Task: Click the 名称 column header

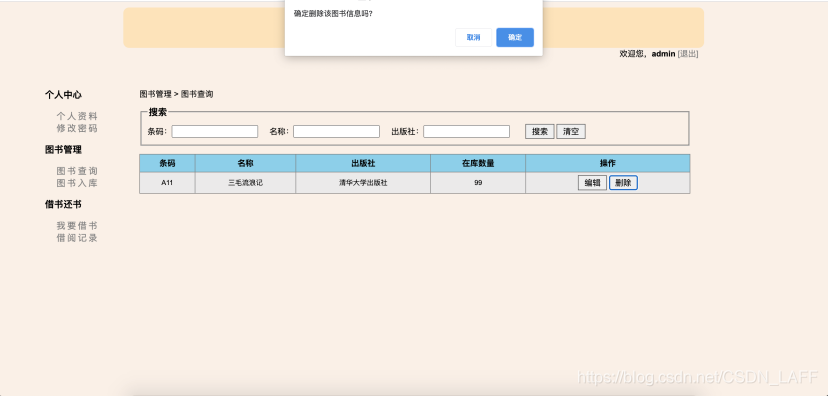Action: tap(246, 163)
